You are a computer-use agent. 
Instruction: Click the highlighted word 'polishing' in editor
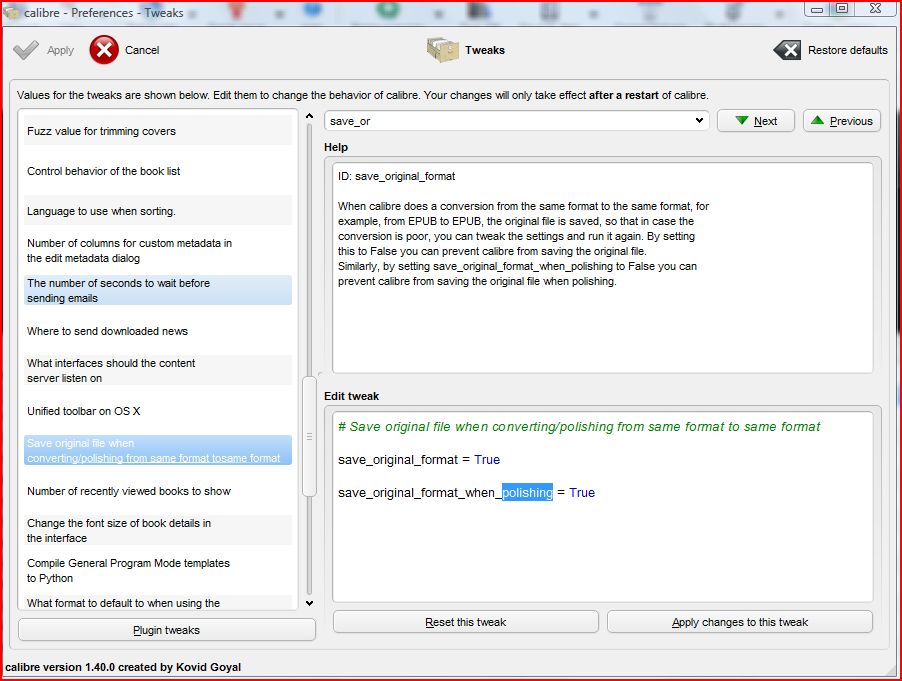click(528, 492)
